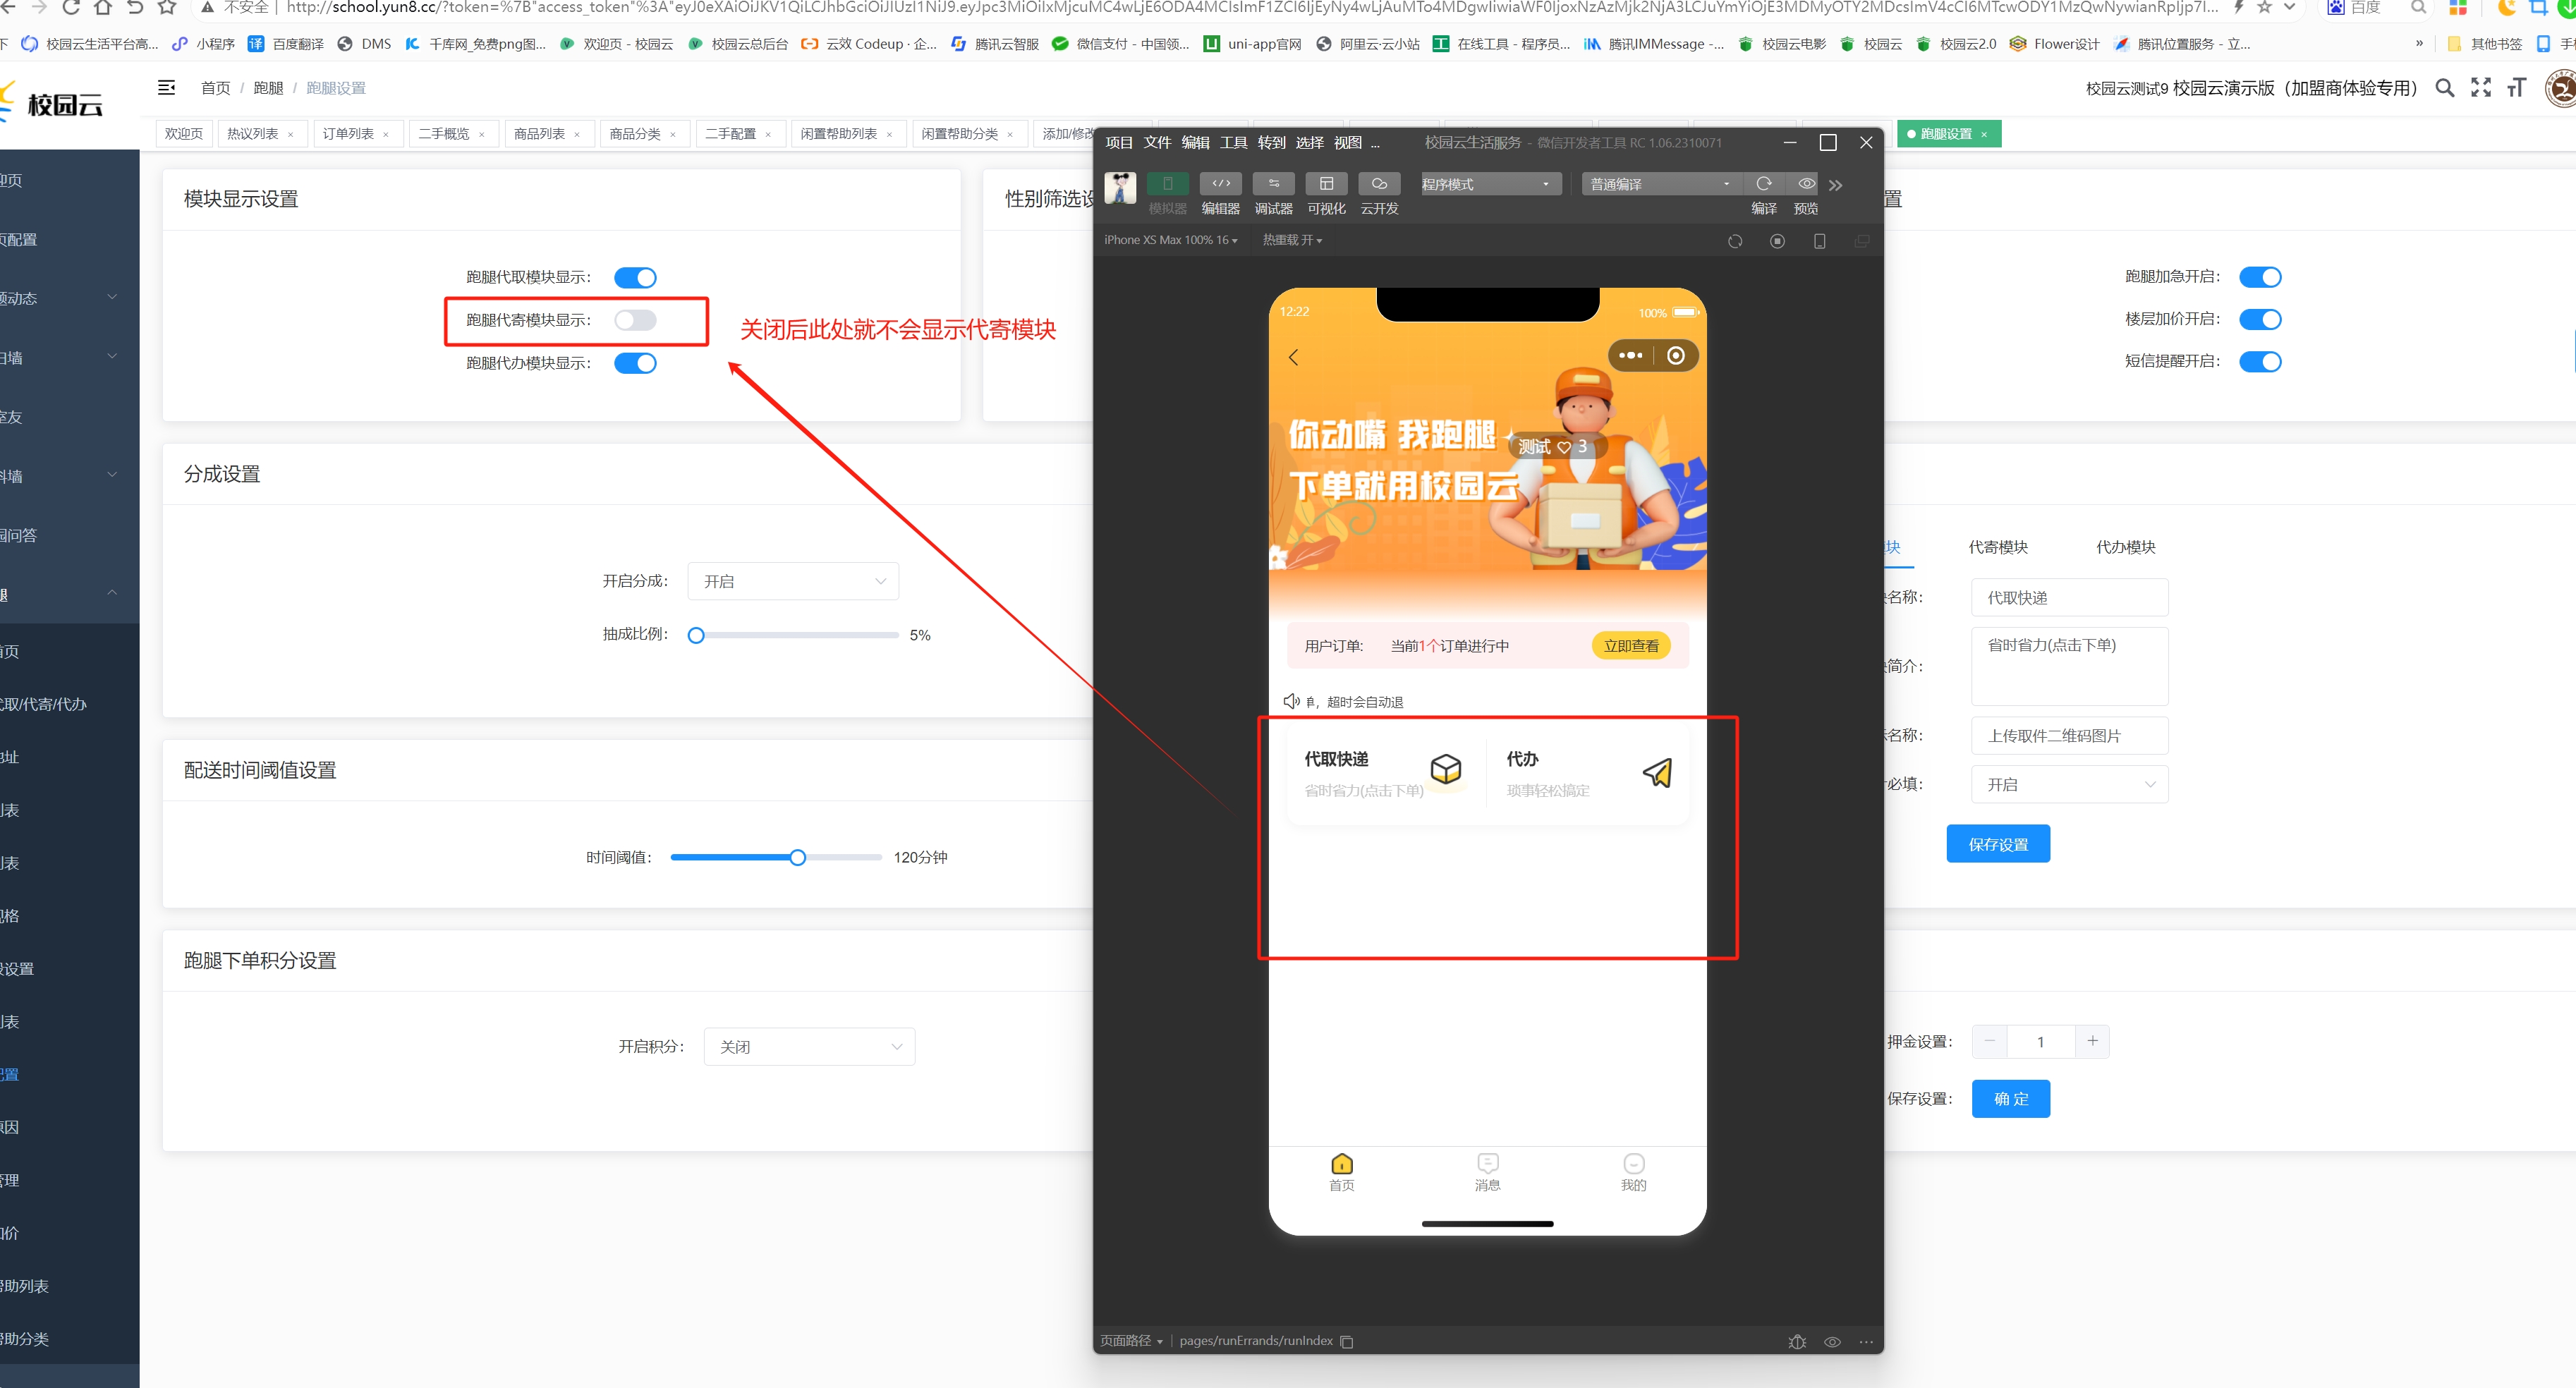This screenshot has width=2576, height=1388.
Task: Switch to the 订单列表 page tab
Action: click(x=347, y=134)
